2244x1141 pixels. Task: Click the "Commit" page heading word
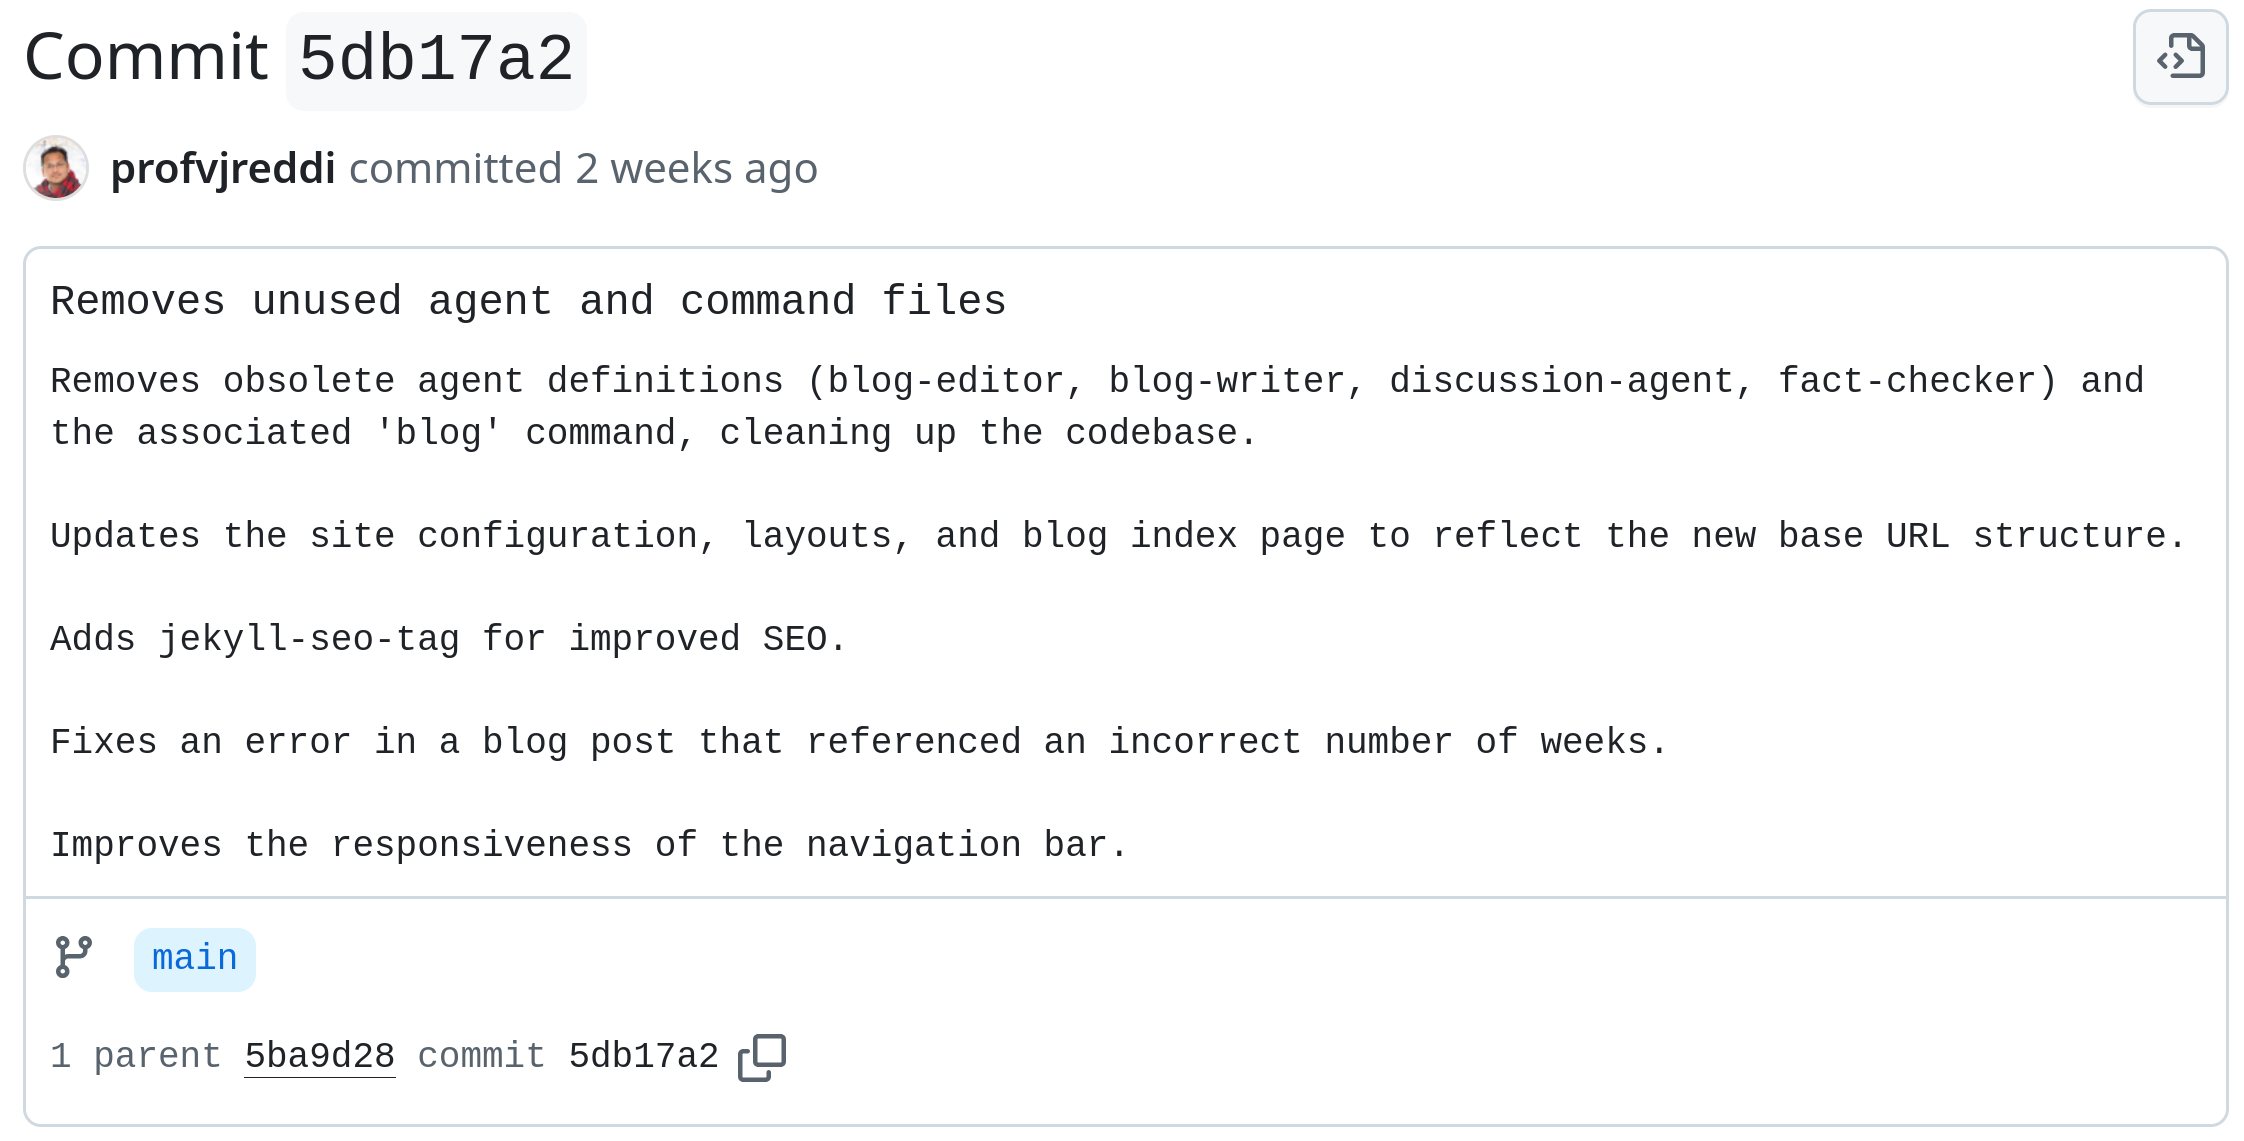[x=146, y=58]
